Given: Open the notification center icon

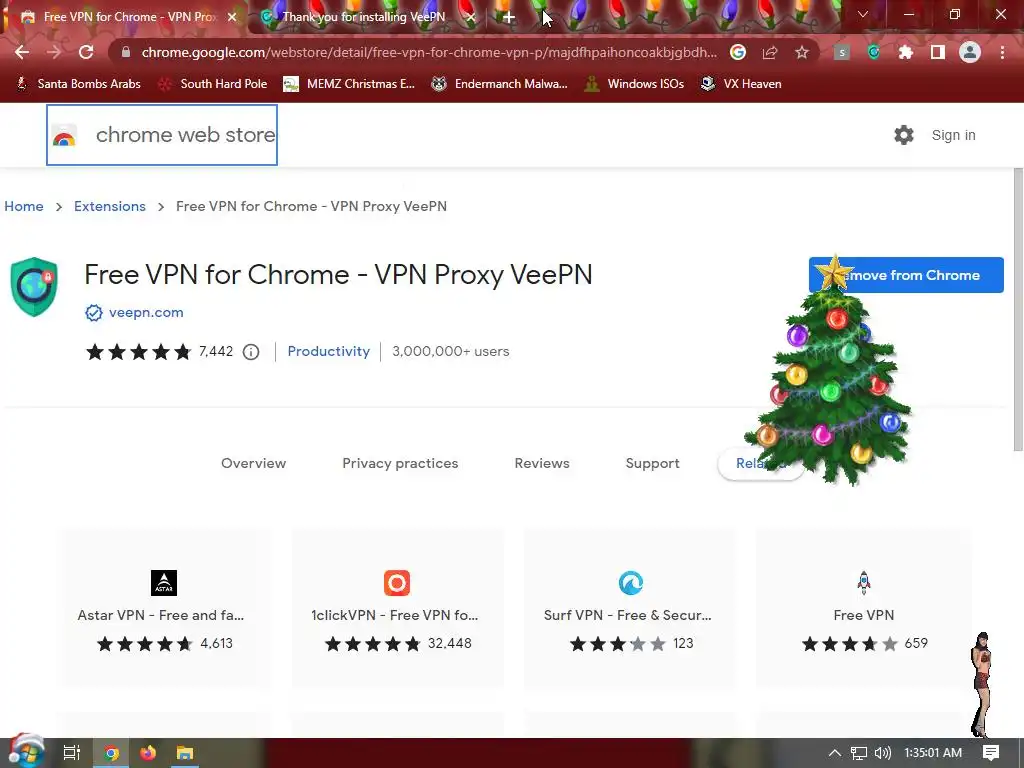Looking at the screenshot, I should point(991,753).
